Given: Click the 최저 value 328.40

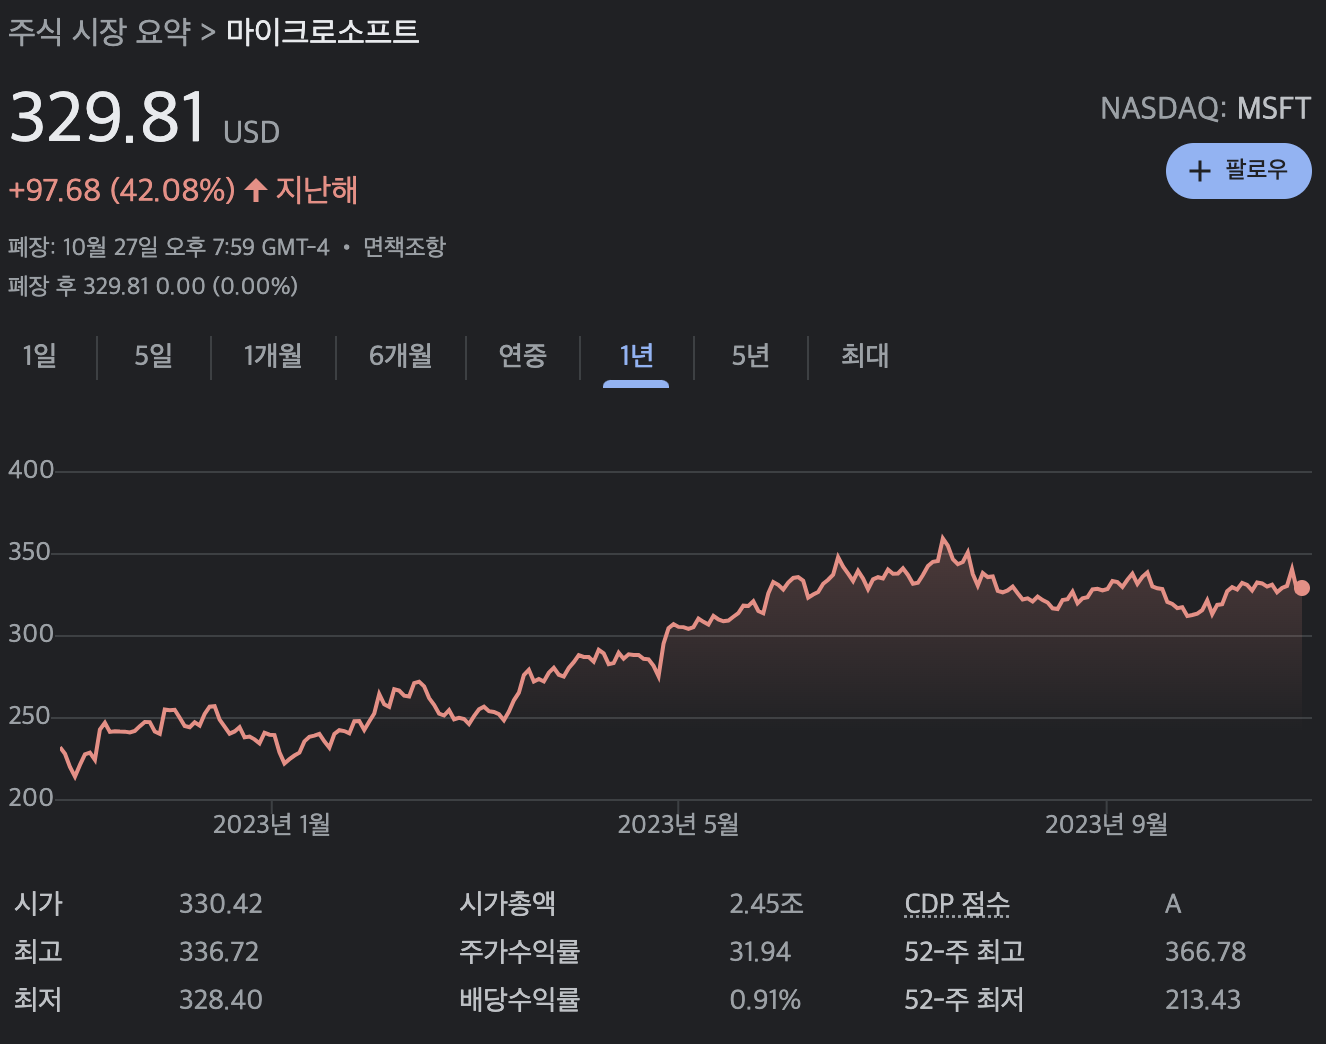Looking at the screenshot, I should 221,1000.
